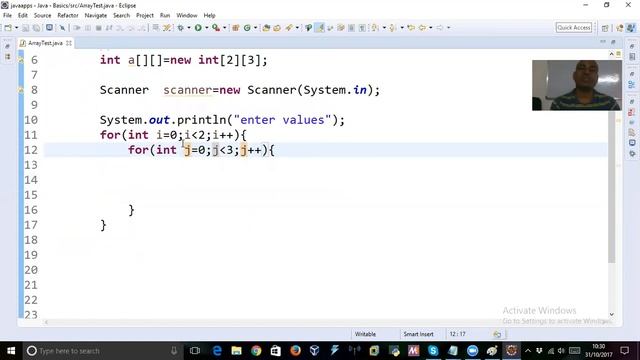
Task: Open the Project menu
Action: coord(144,16)
